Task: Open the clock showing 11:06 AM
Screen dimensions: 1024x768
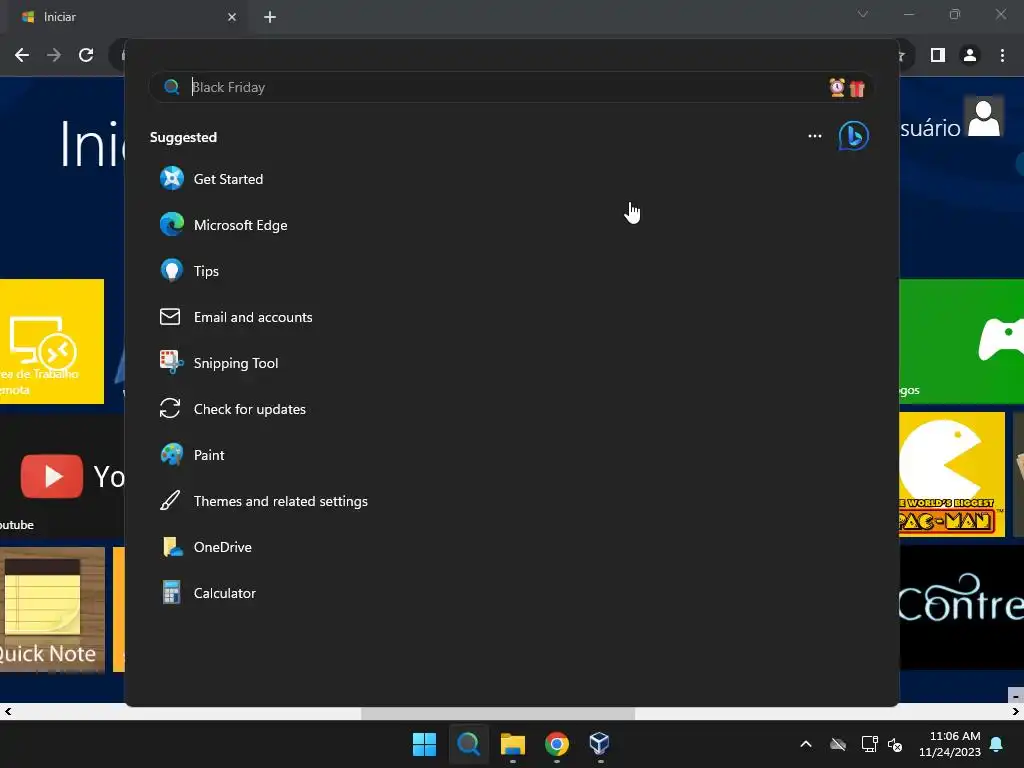Action: (950, 744)
